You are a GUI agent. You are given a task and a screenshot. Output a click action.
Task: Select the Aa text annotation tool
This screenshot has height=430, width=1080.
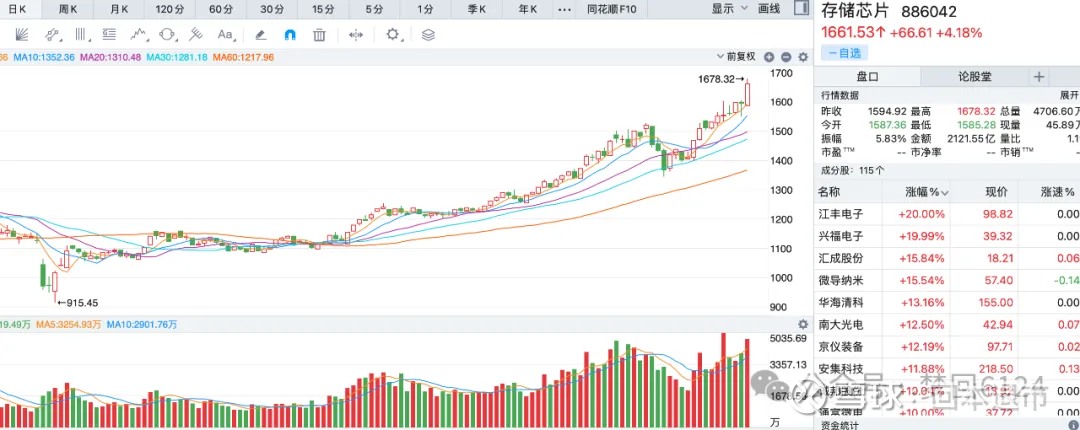(x=224, y=34)
